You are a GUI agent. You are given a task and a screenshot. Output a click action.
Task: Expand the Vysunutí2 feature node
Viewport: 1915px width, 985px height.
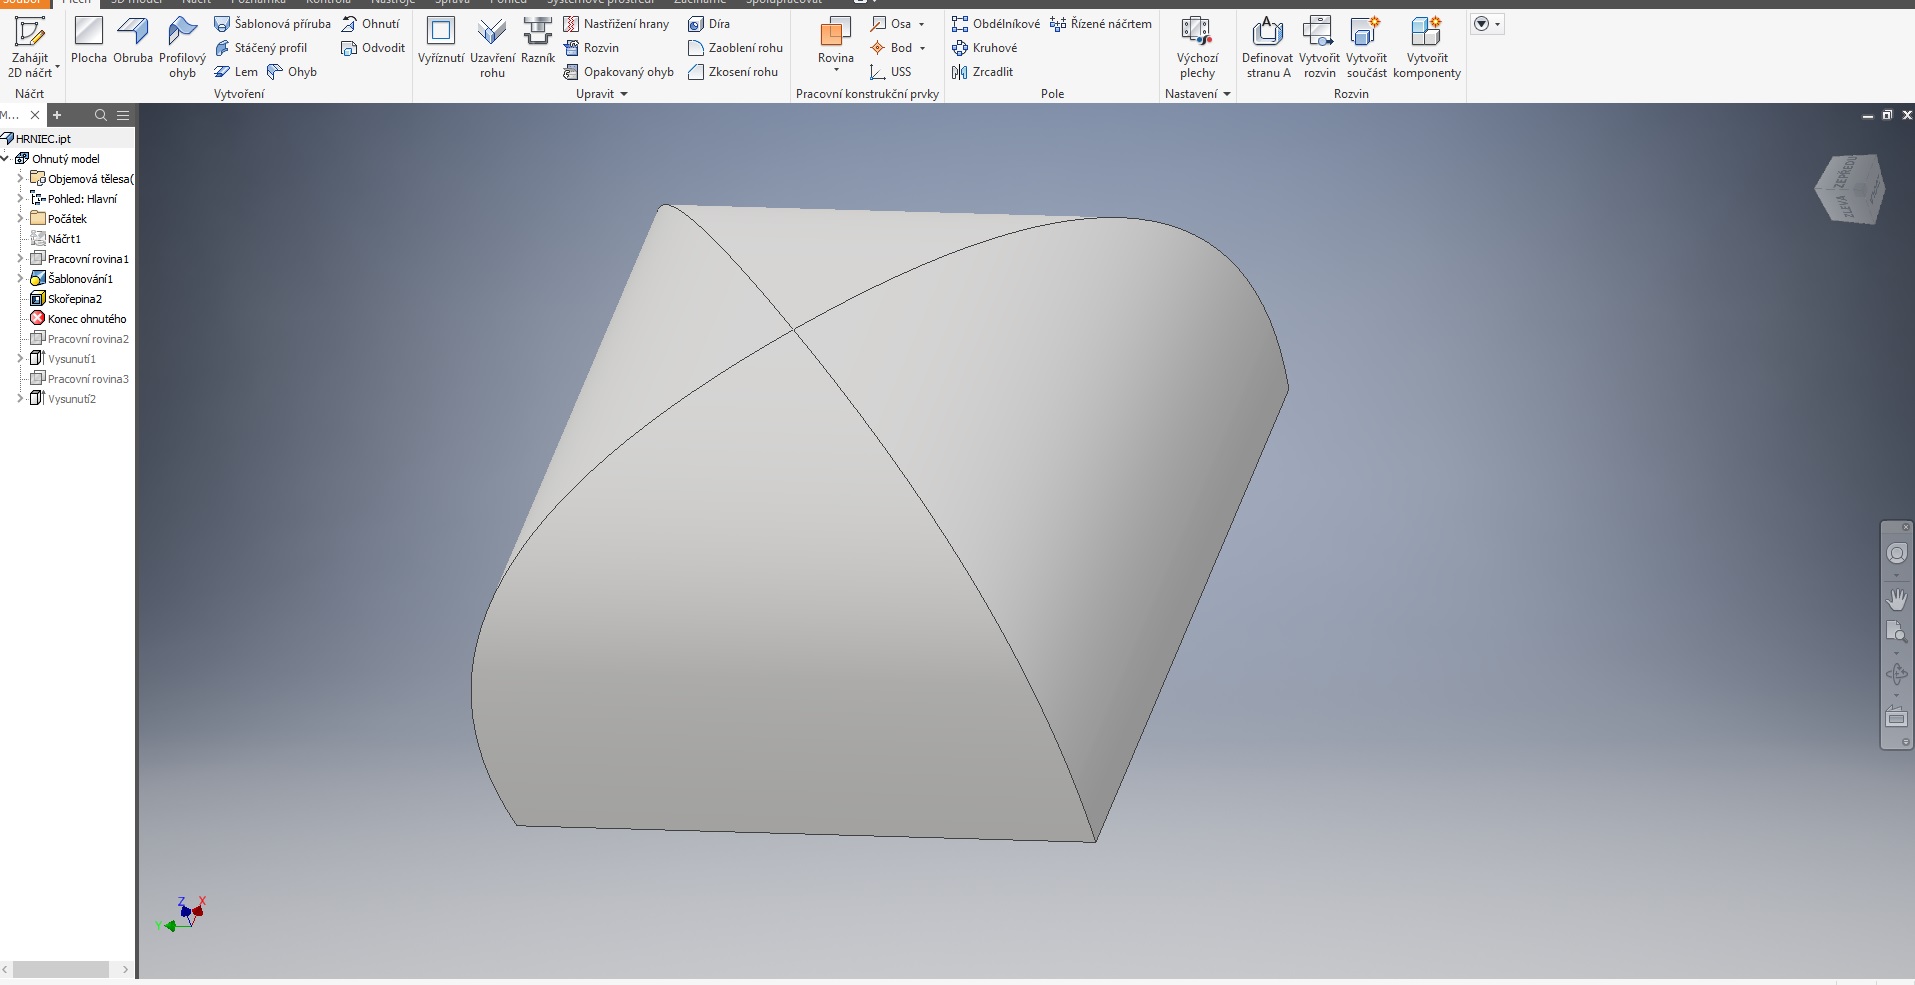pos(20,398)
